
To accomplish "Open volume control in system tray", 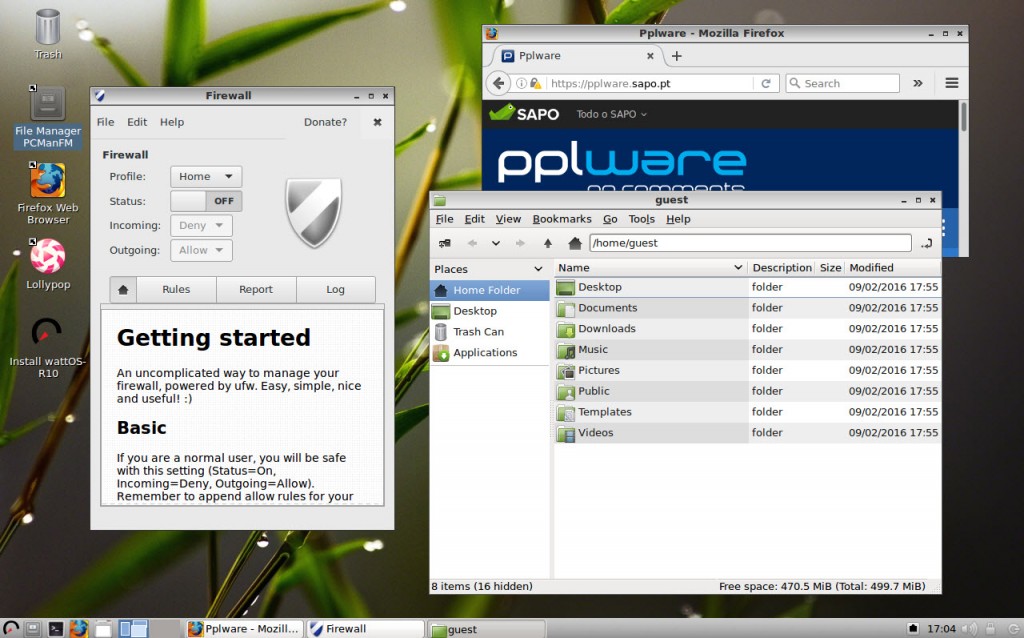I will [x=971, y=629].
